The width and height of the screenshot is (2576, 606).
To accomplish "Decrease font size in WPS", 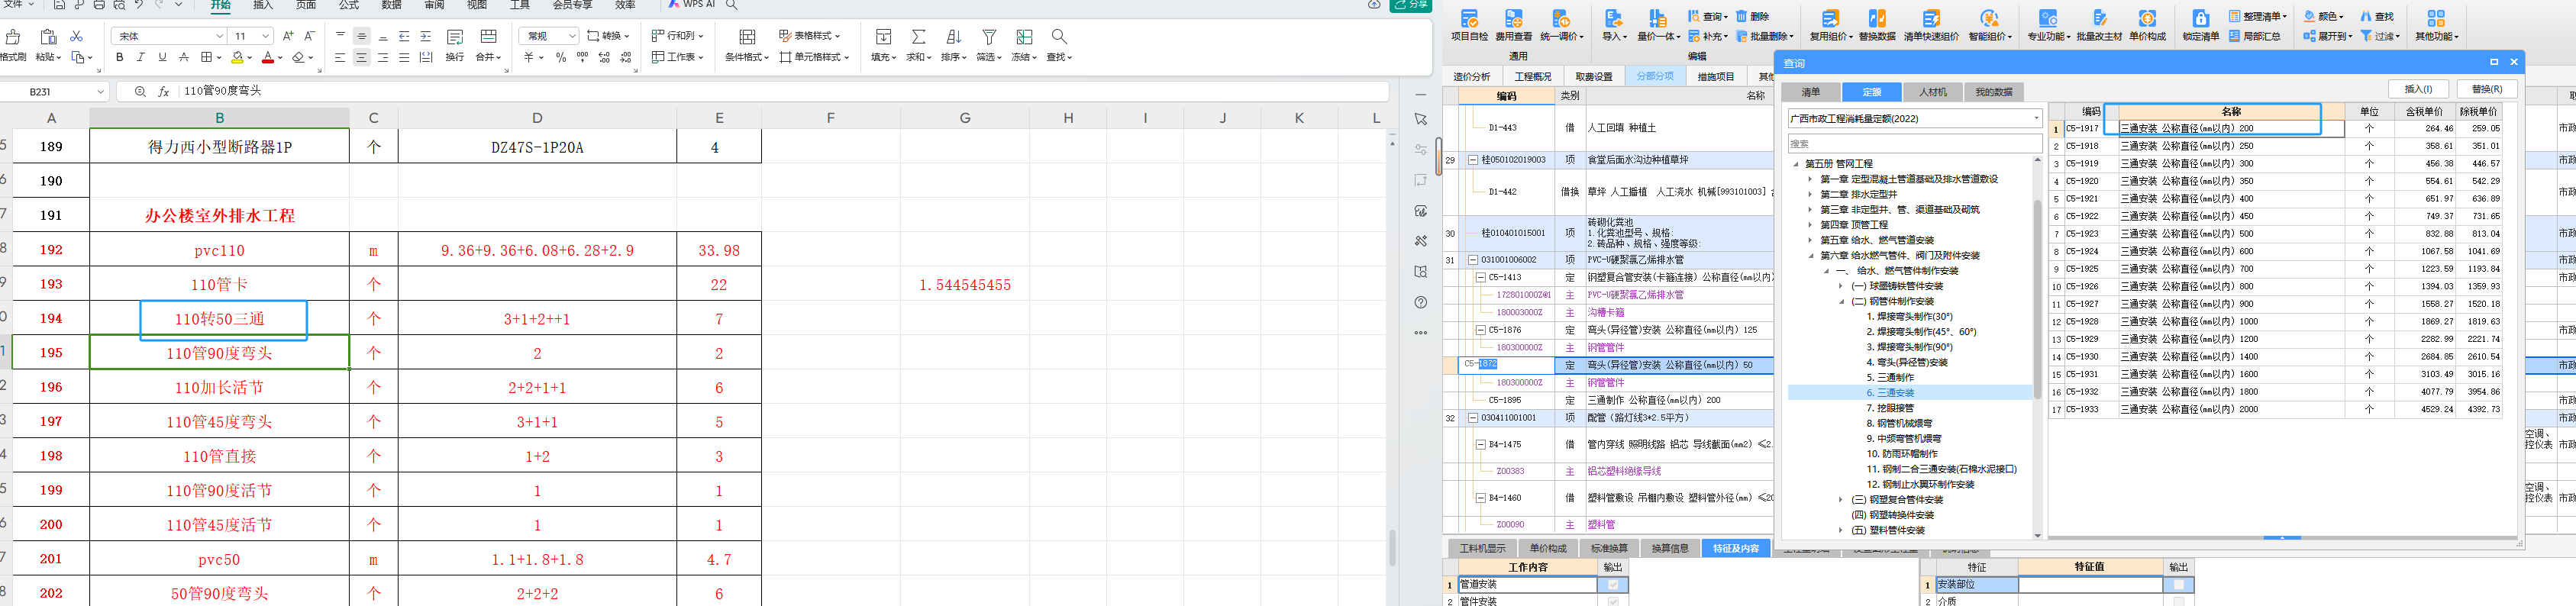I will (309, 36).
